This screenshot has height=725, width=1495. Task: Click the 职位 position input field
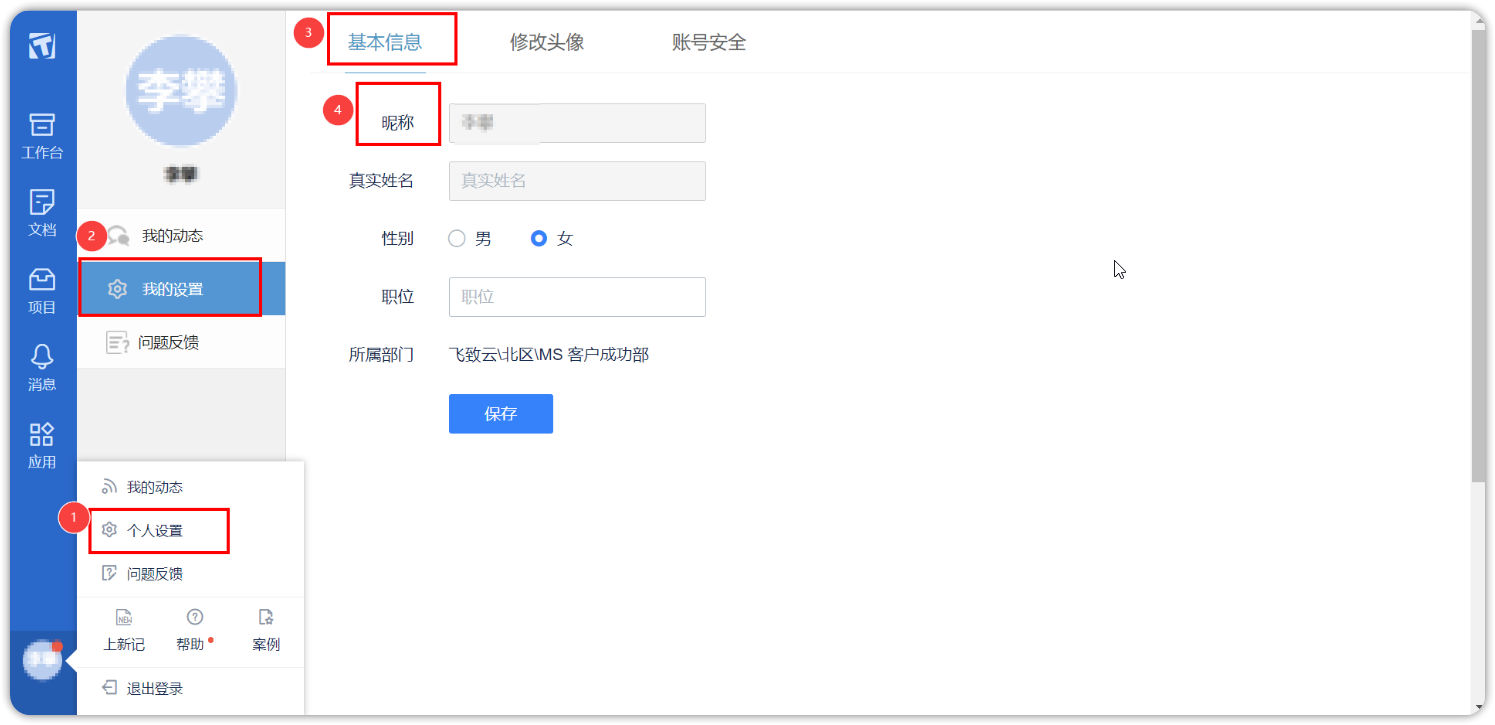(577, 297)
